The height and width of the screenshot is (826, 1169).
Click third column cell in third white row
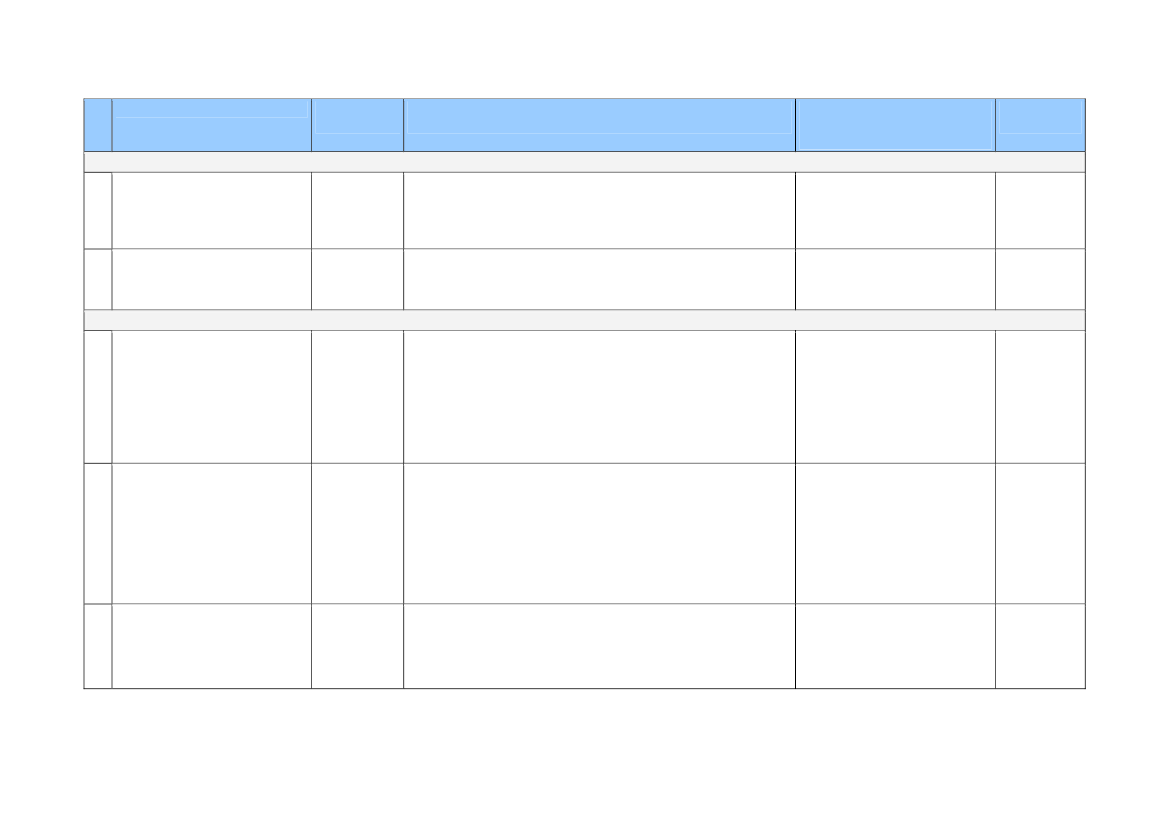(x=358, y=397)
